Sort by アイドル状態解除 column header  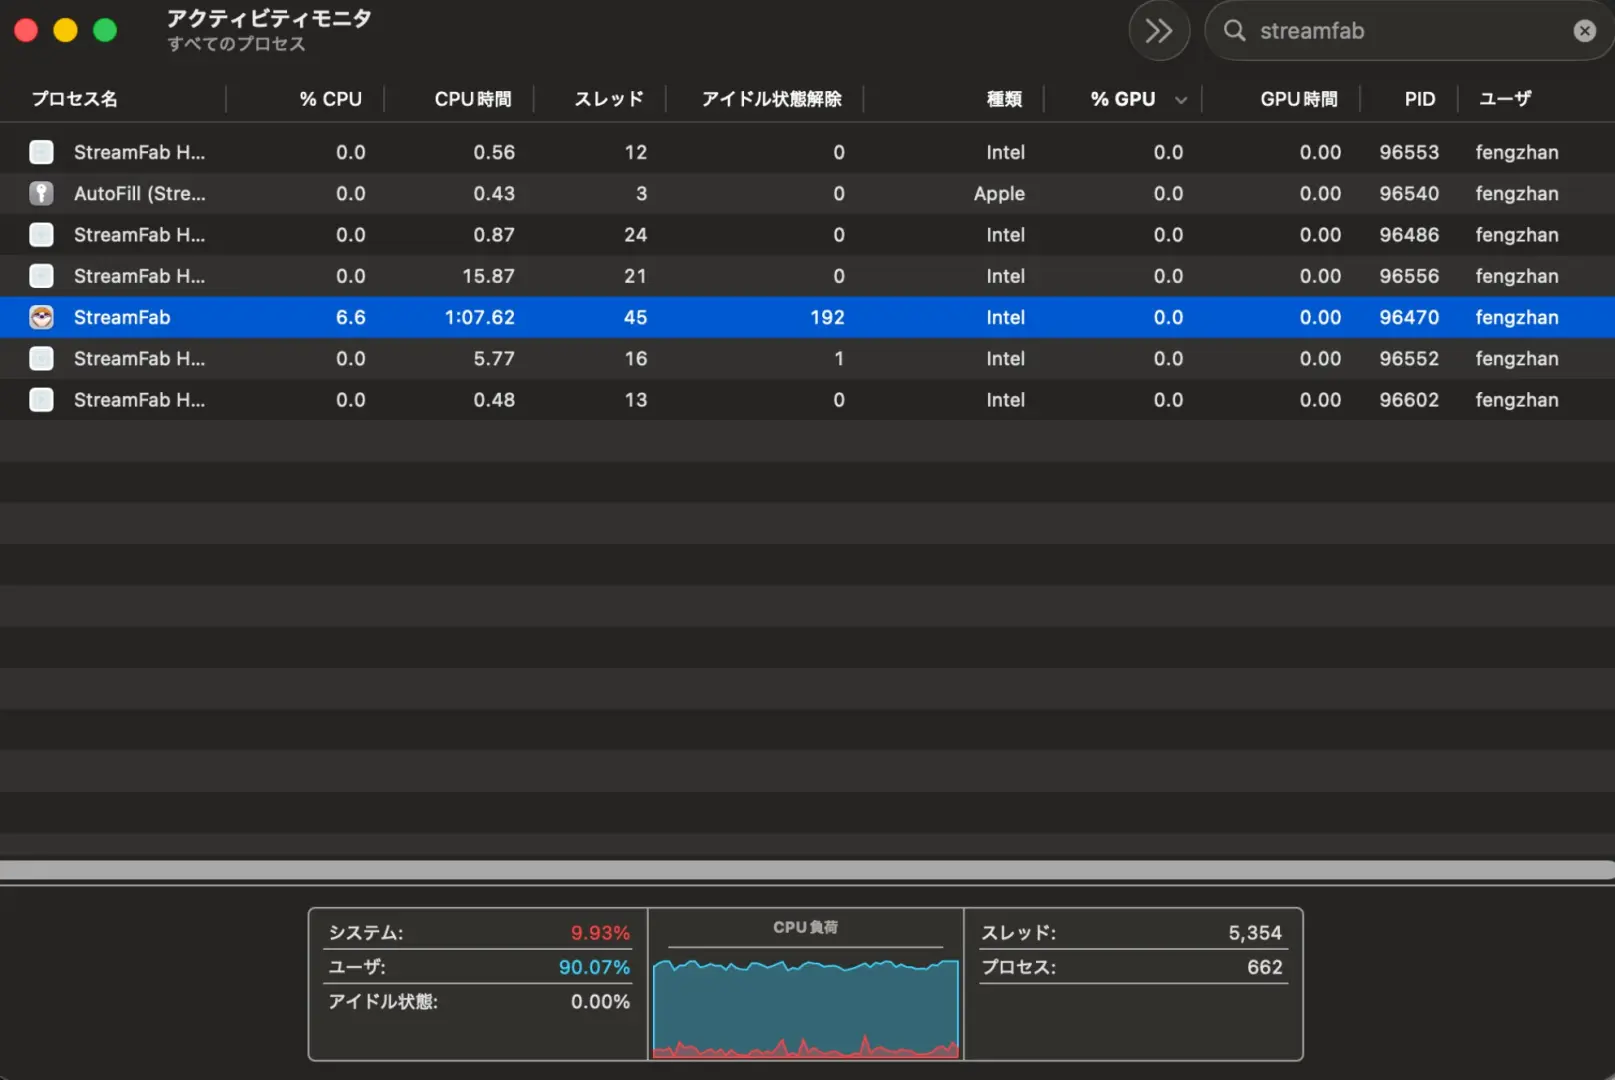(x=771, y=99)
